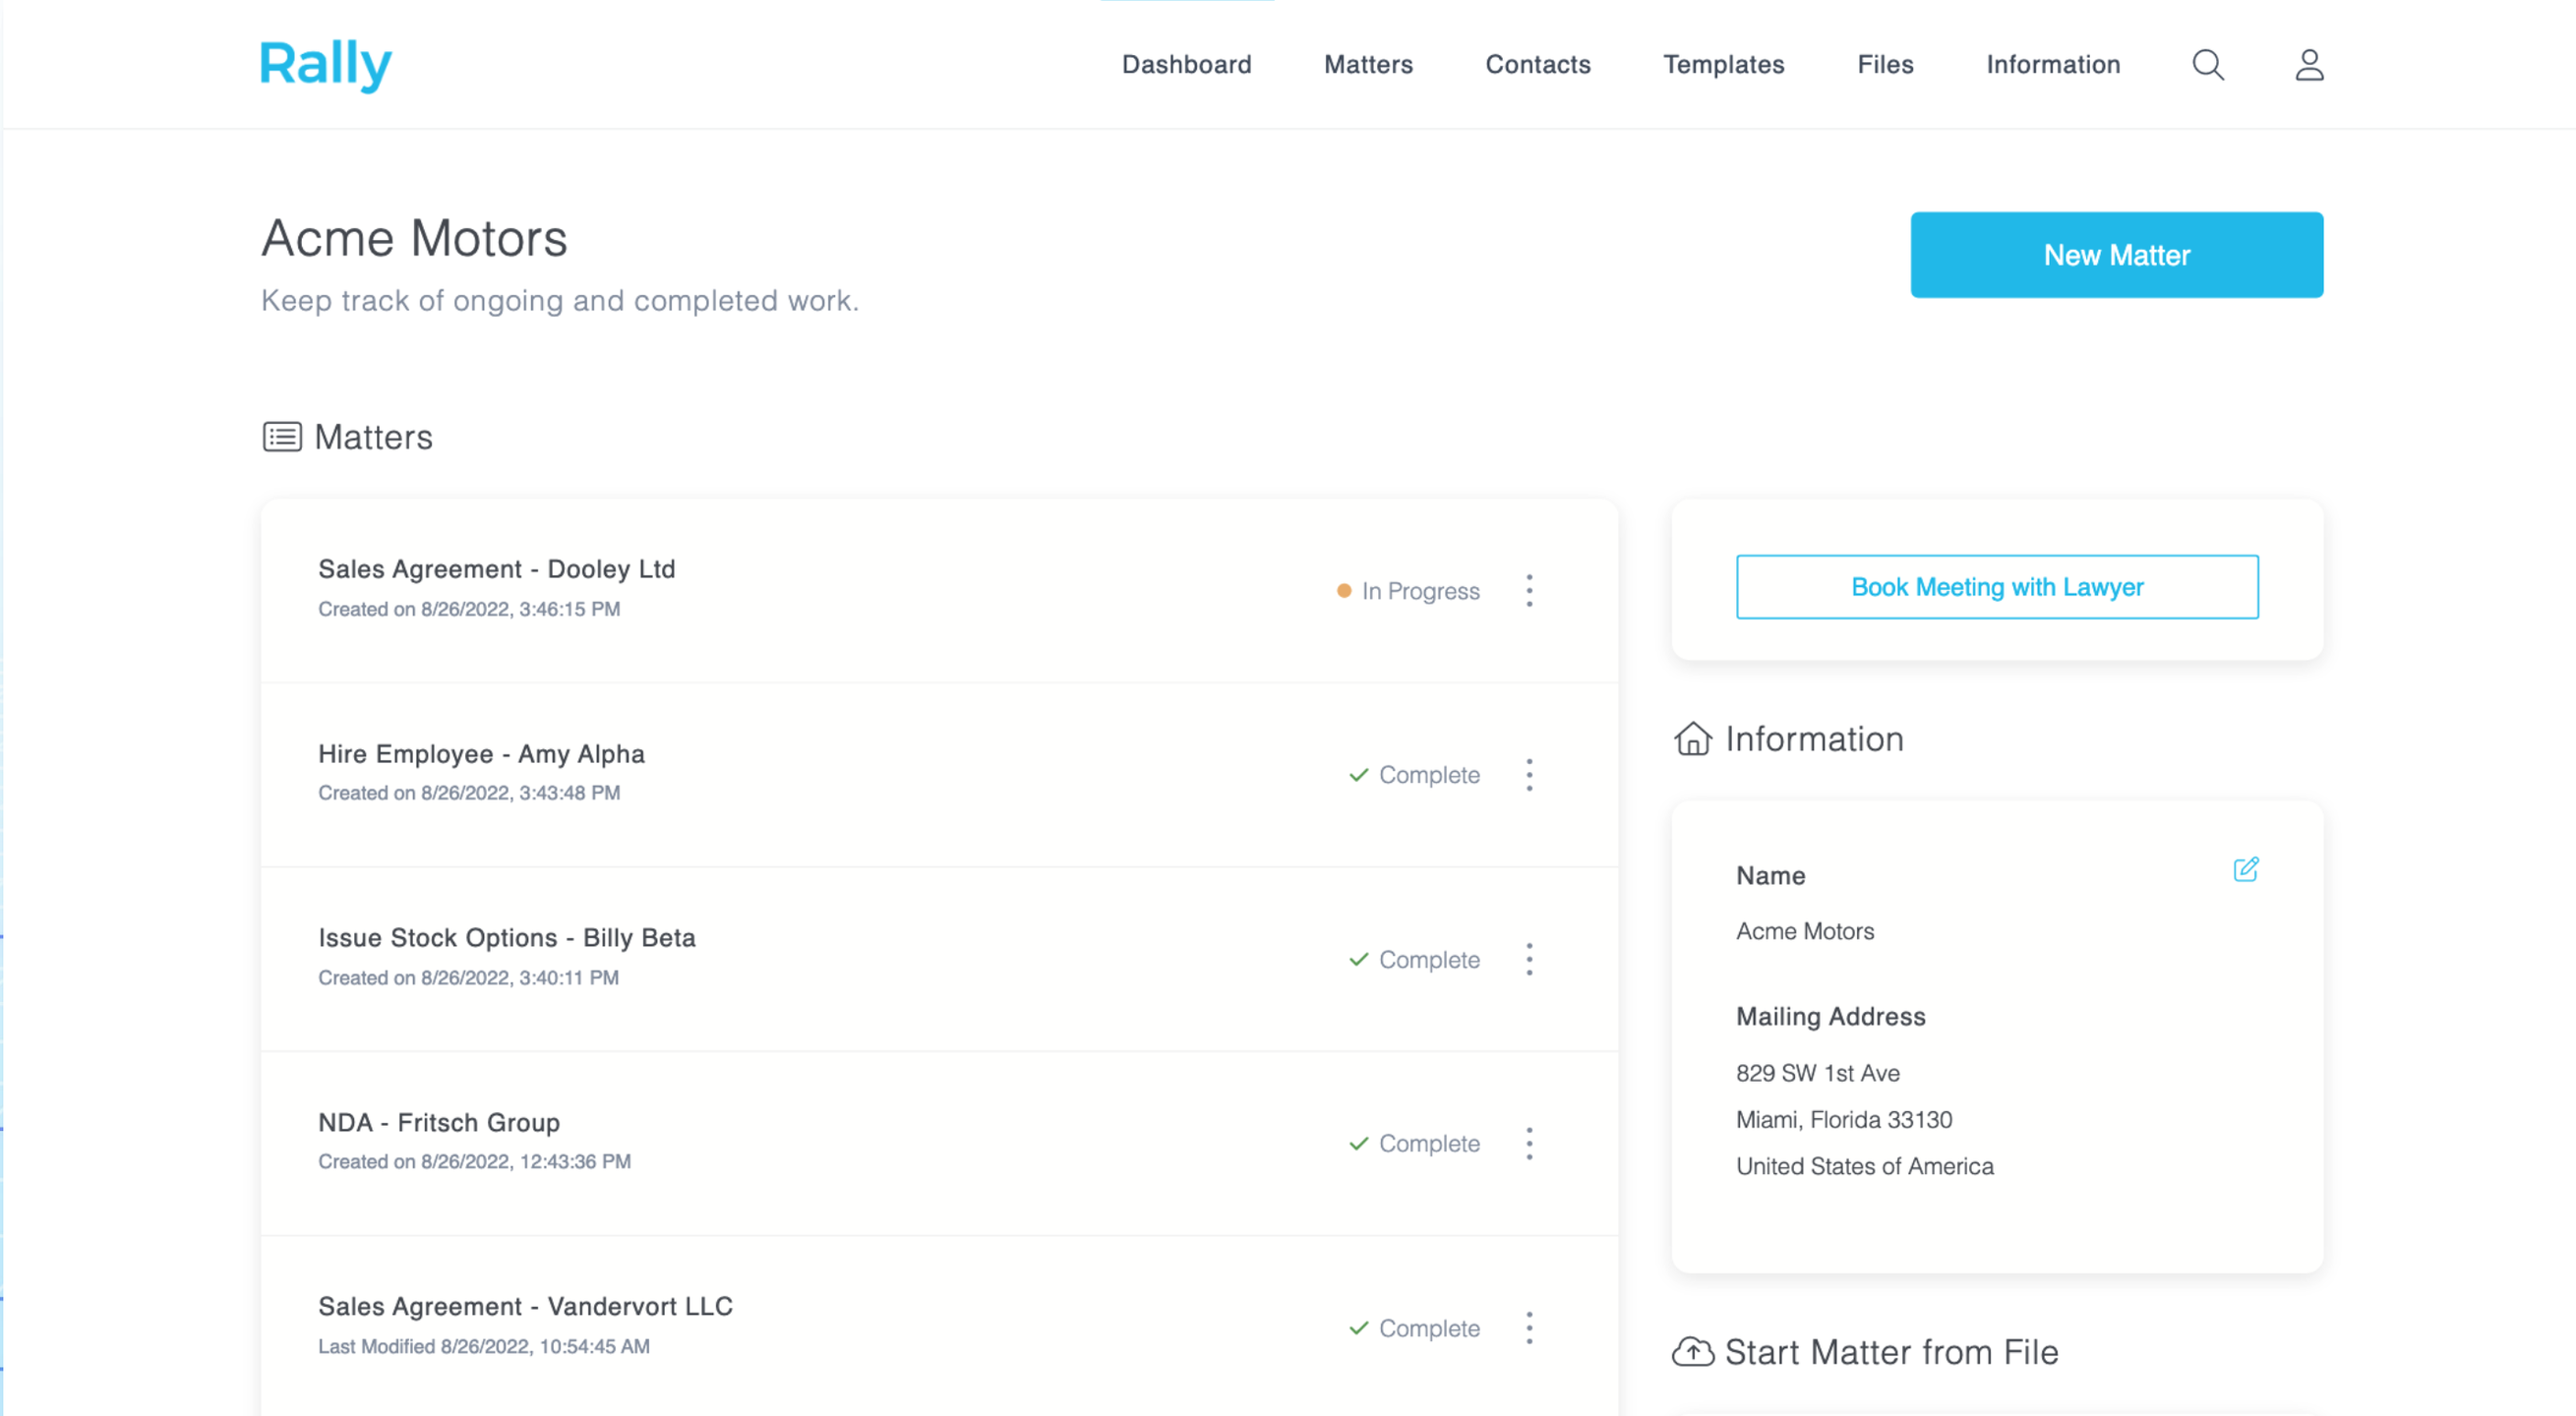
Task: Open the Contacts navigation item
Action: 1537,65
